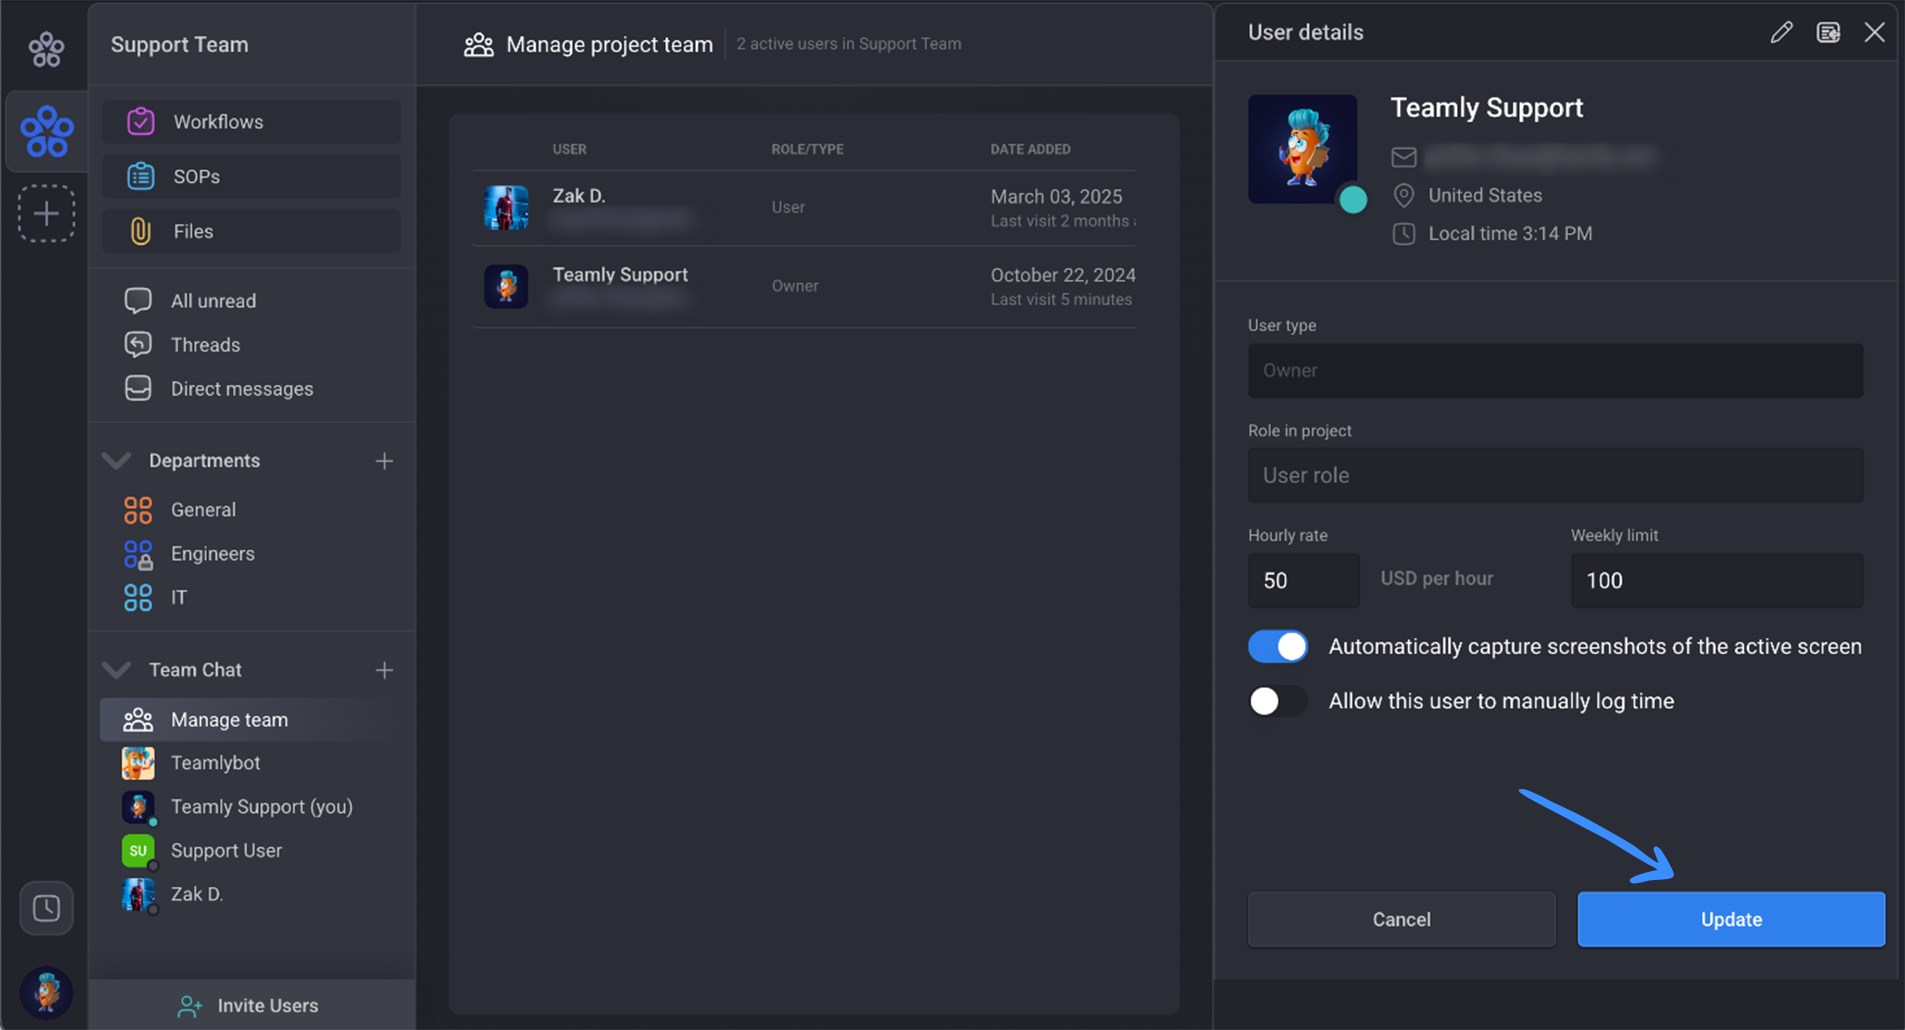Enable manual time logging toggle
Image resolution: width=1905 pixels, height=1030 pixels.
click(1277, 701)
